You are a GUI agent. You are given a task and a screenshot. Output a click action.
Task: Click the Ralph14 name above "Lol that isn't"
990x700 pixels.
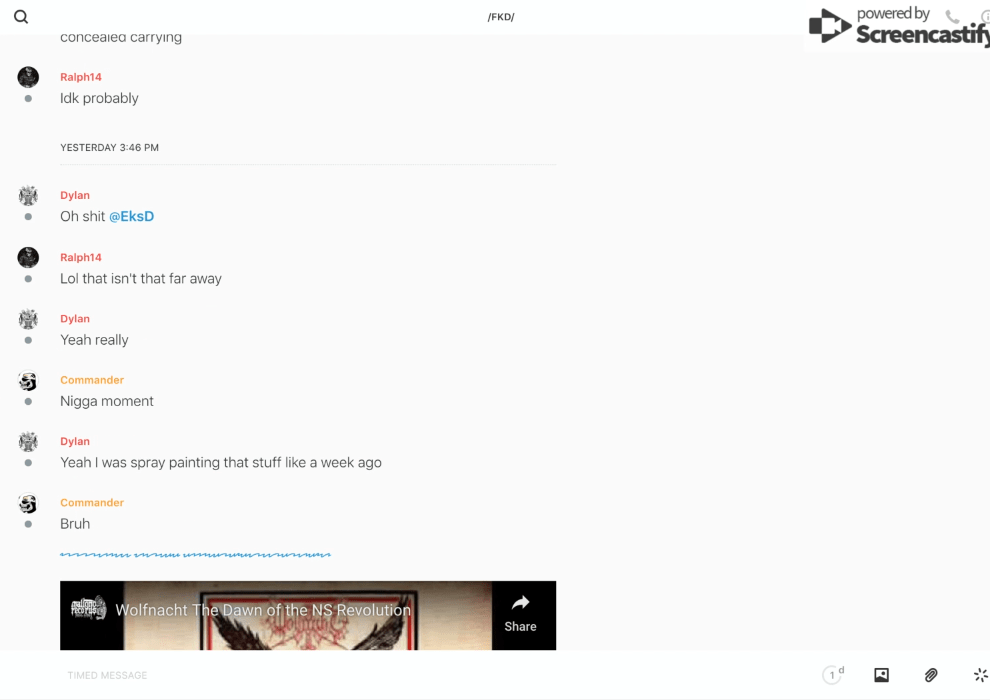coord(81,257)
